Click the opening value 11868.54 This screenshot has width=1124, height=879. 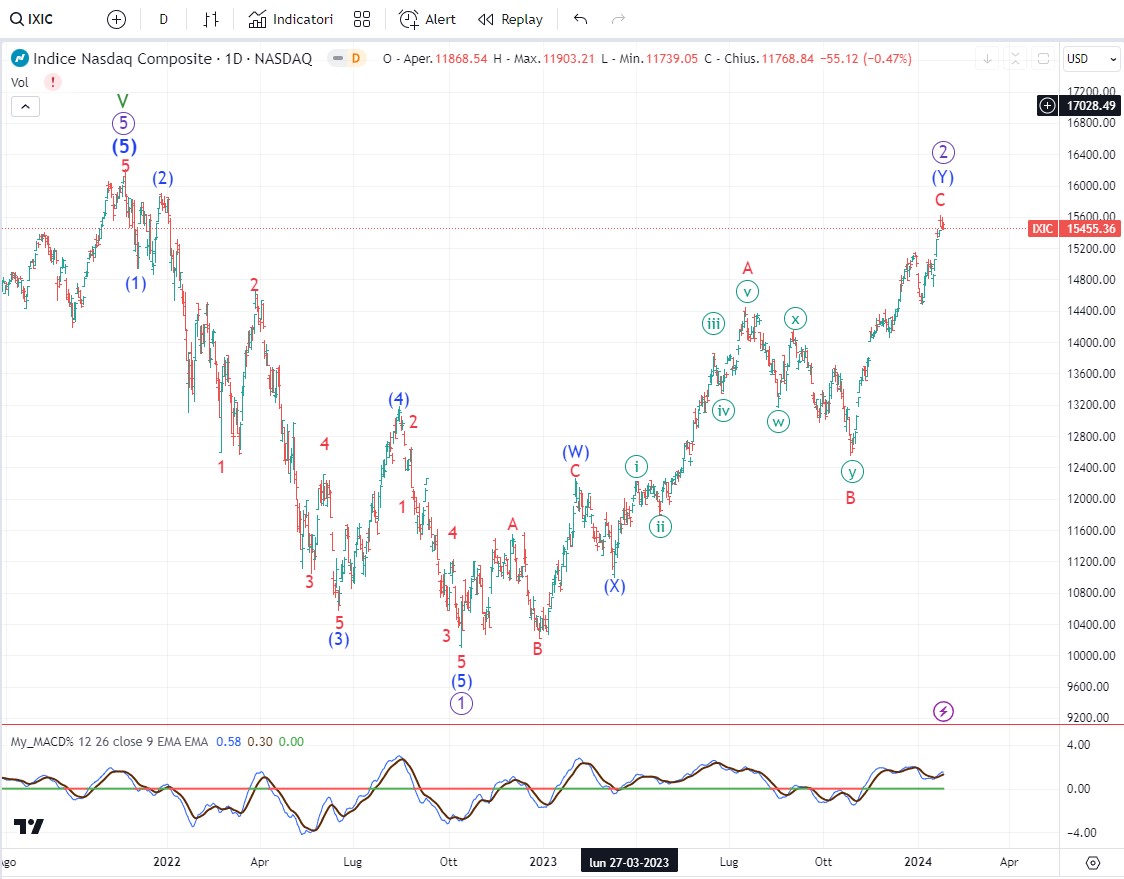pyautogui.click(x=461, y=59)
